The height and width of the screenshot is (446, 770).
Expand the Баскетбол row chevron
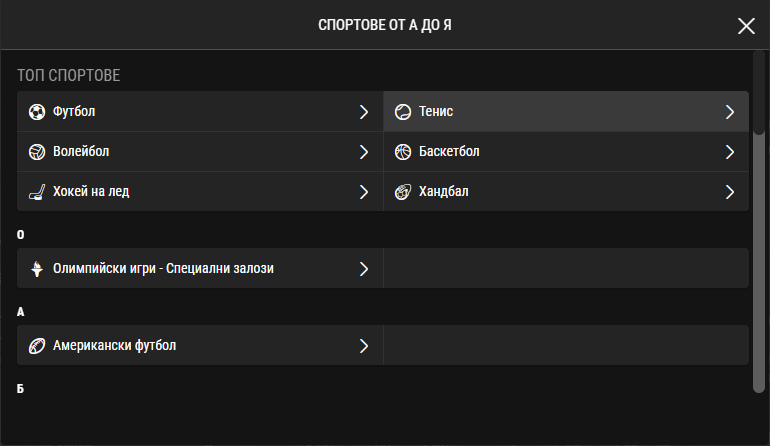click(x=730, y=152)
